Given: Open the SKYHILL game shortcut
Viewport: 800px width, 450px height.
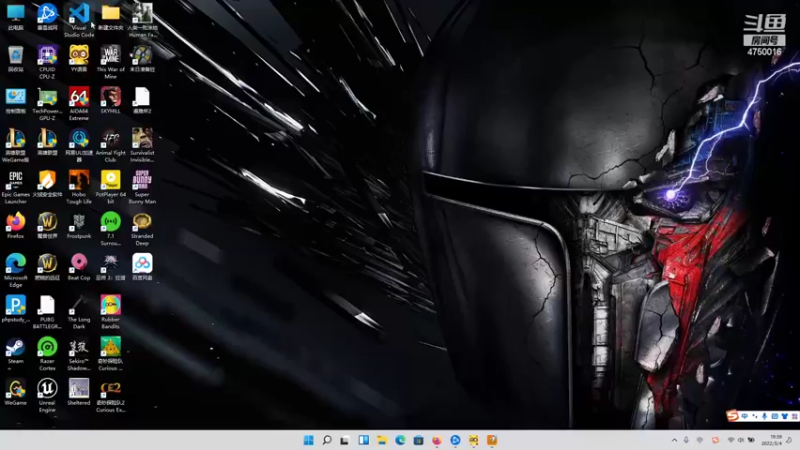Looking at the screenshot, I should coord(110,100).
